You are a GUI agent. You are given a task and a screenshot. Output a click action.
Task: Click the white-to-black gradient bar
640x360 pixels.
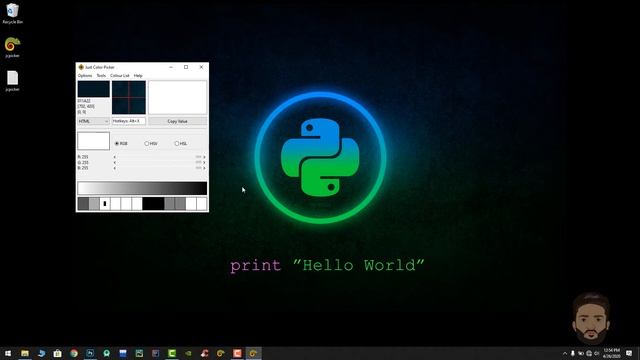tap(142, 188)
